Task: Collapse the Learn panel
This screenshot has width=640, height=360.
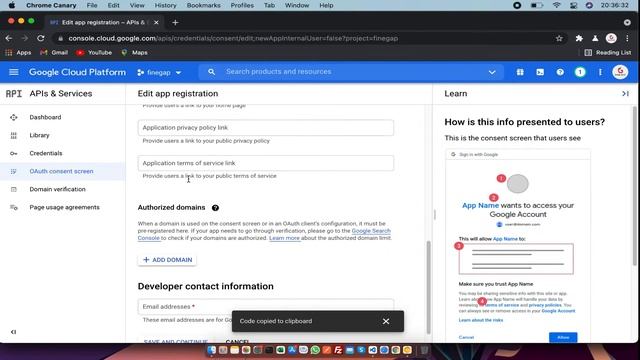Action: [625, 94]
